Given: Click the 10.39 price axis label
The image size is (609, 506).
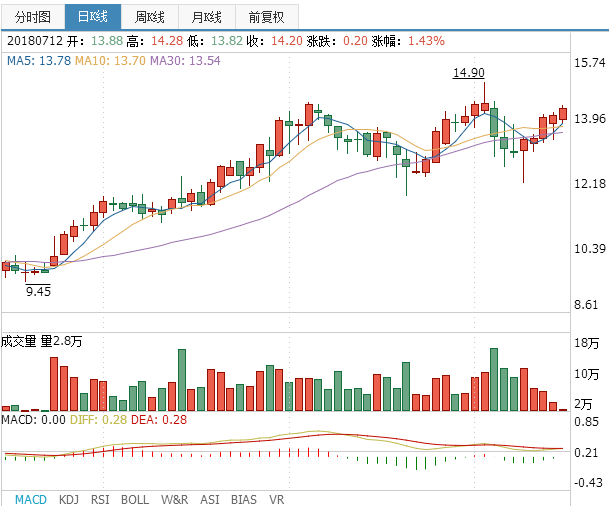Looking at the screenshot, I should pyautogui.click(x=590, y=249).
